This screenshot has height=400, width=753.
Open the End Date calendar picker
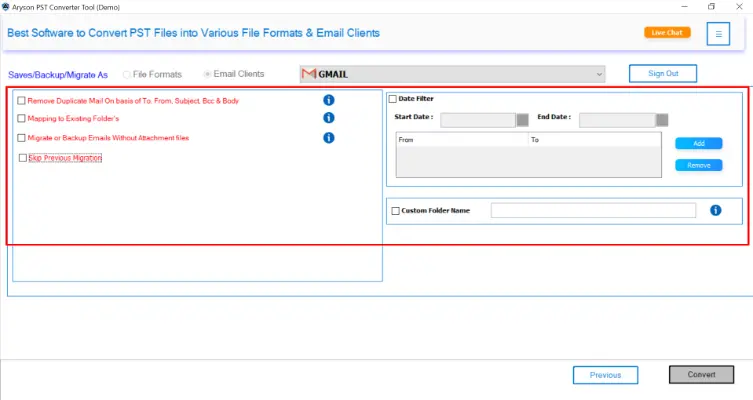click(x=662, y=120)
